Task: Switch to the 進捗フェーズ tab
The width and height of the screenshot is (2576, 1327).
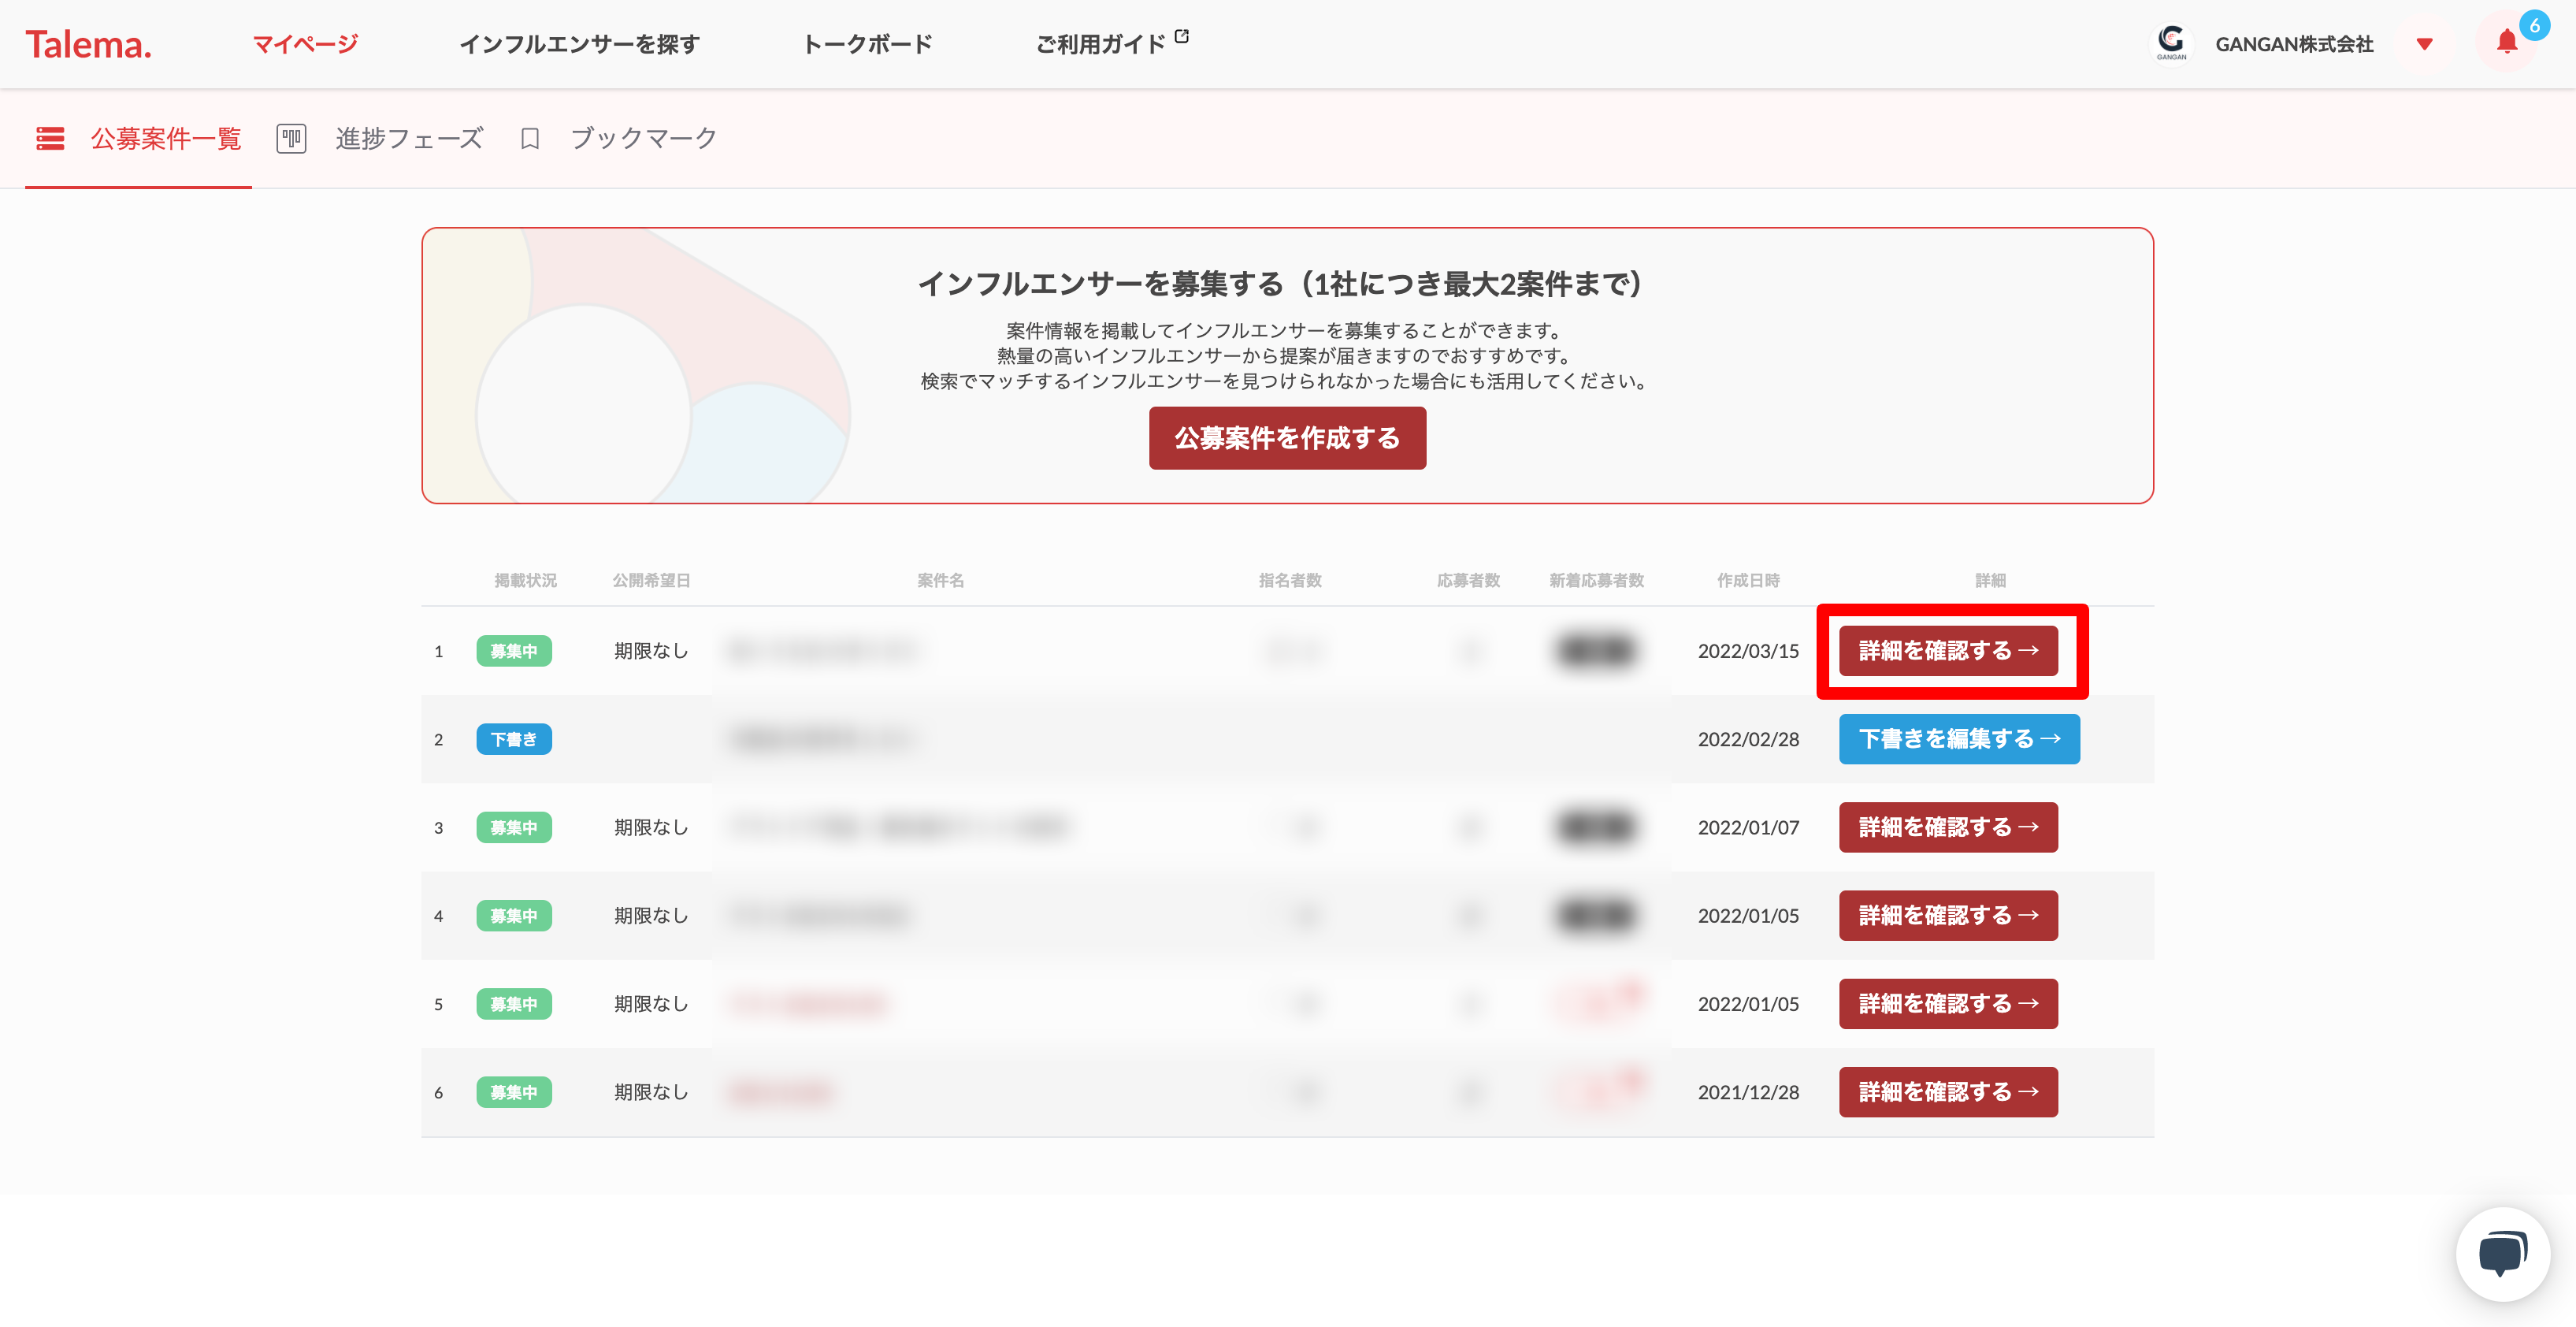Action: coord(409,138)
